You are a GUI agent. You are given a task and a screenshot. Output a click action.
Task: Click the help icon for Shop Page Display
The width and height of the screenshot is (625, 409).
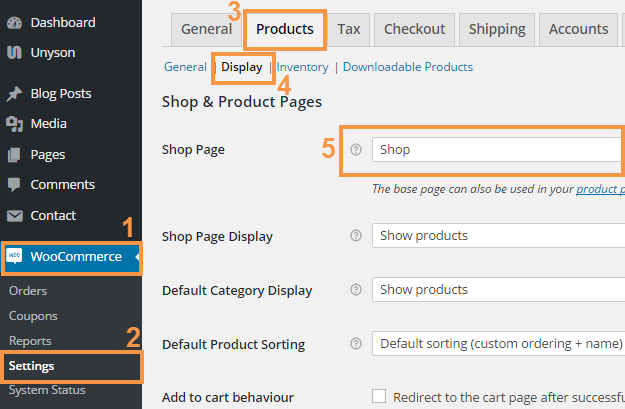click(x=356, y=236)
